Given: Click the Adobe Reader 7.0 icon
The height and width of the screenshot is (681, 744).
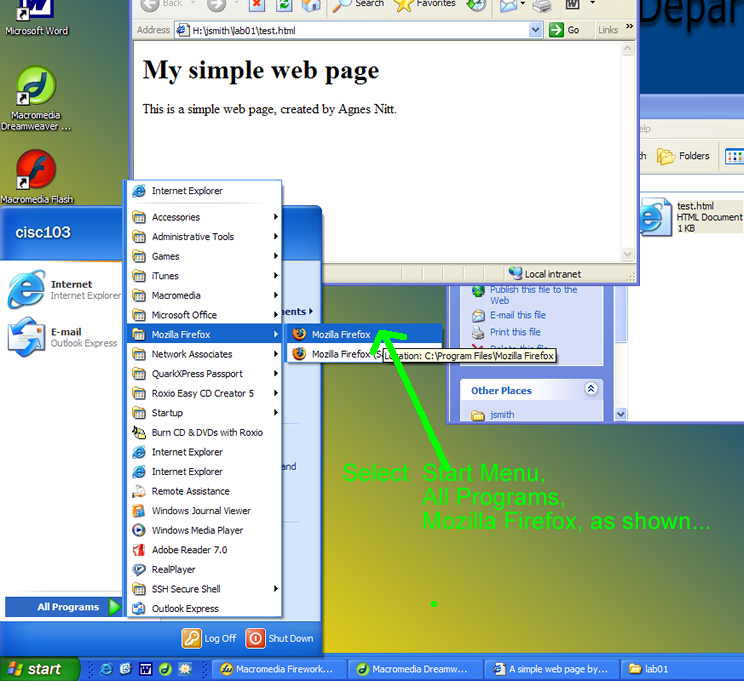Looking at the screenshot, I should 139,550.
